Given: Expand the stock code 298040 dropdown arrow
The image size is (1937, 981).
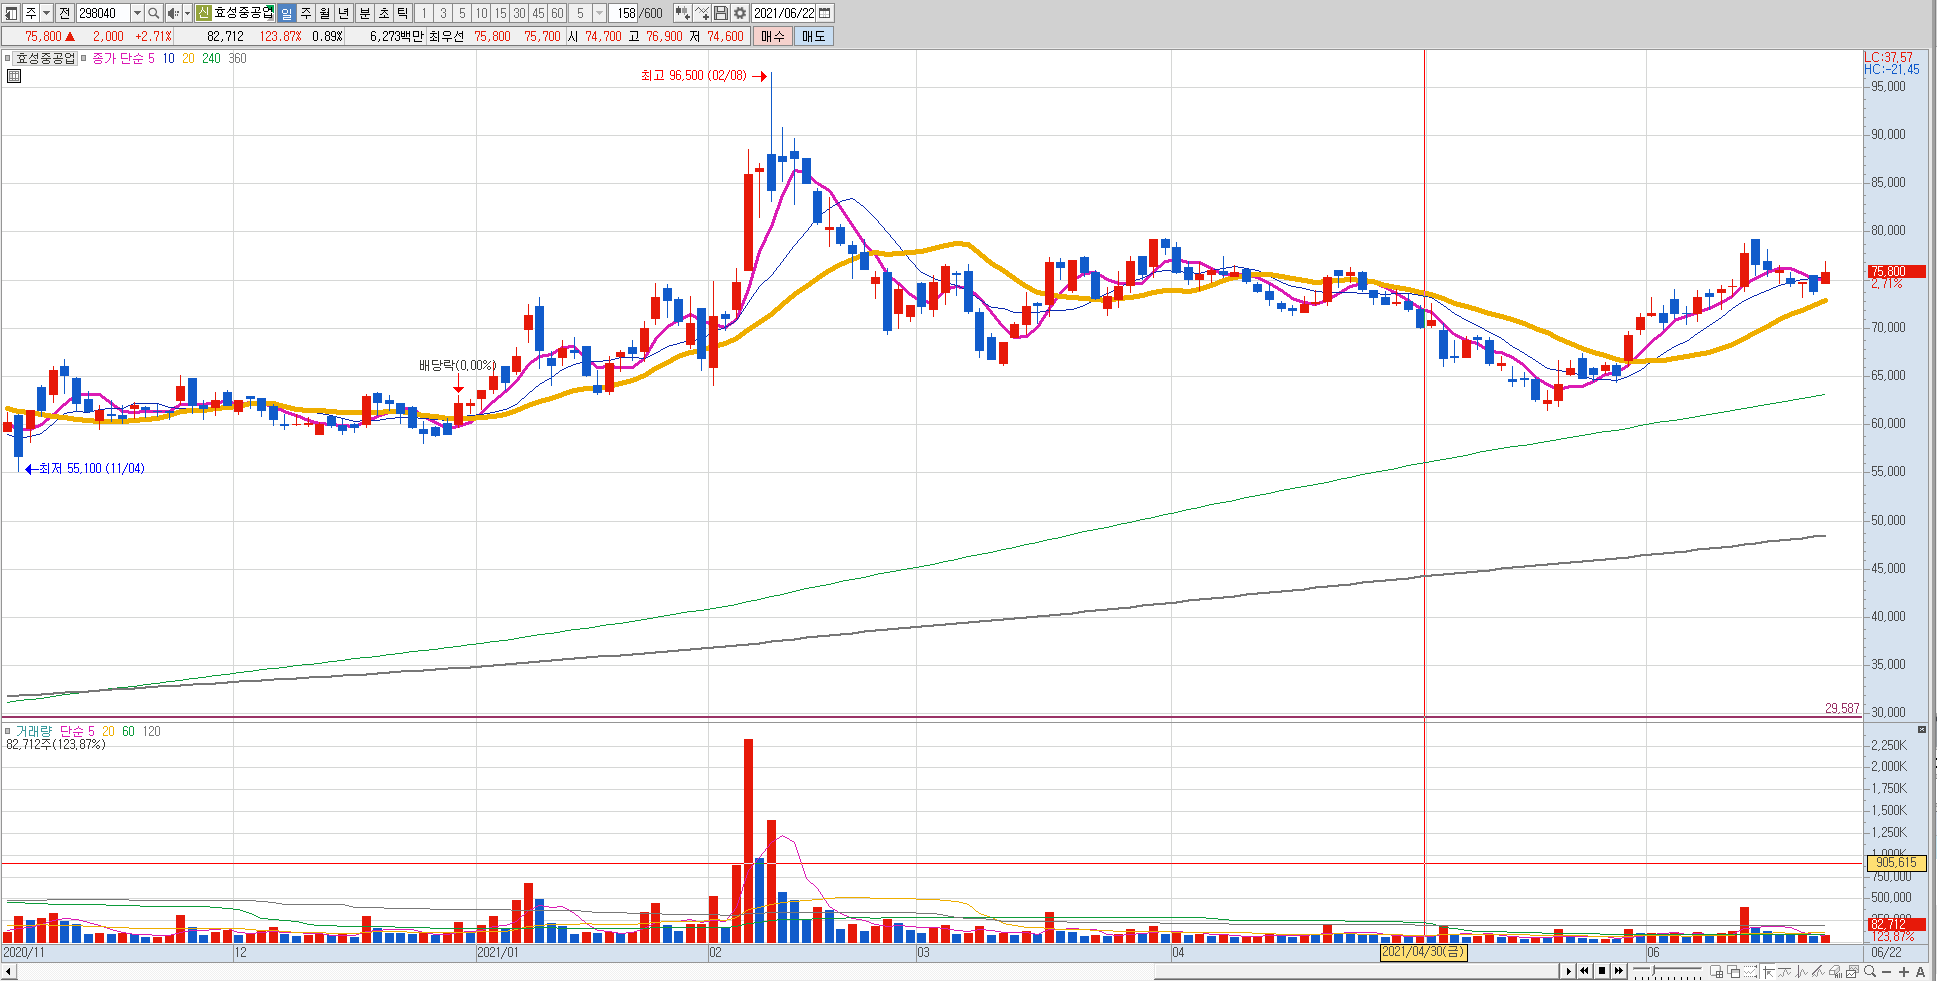Looking at the screenshot, I should 137,13.
